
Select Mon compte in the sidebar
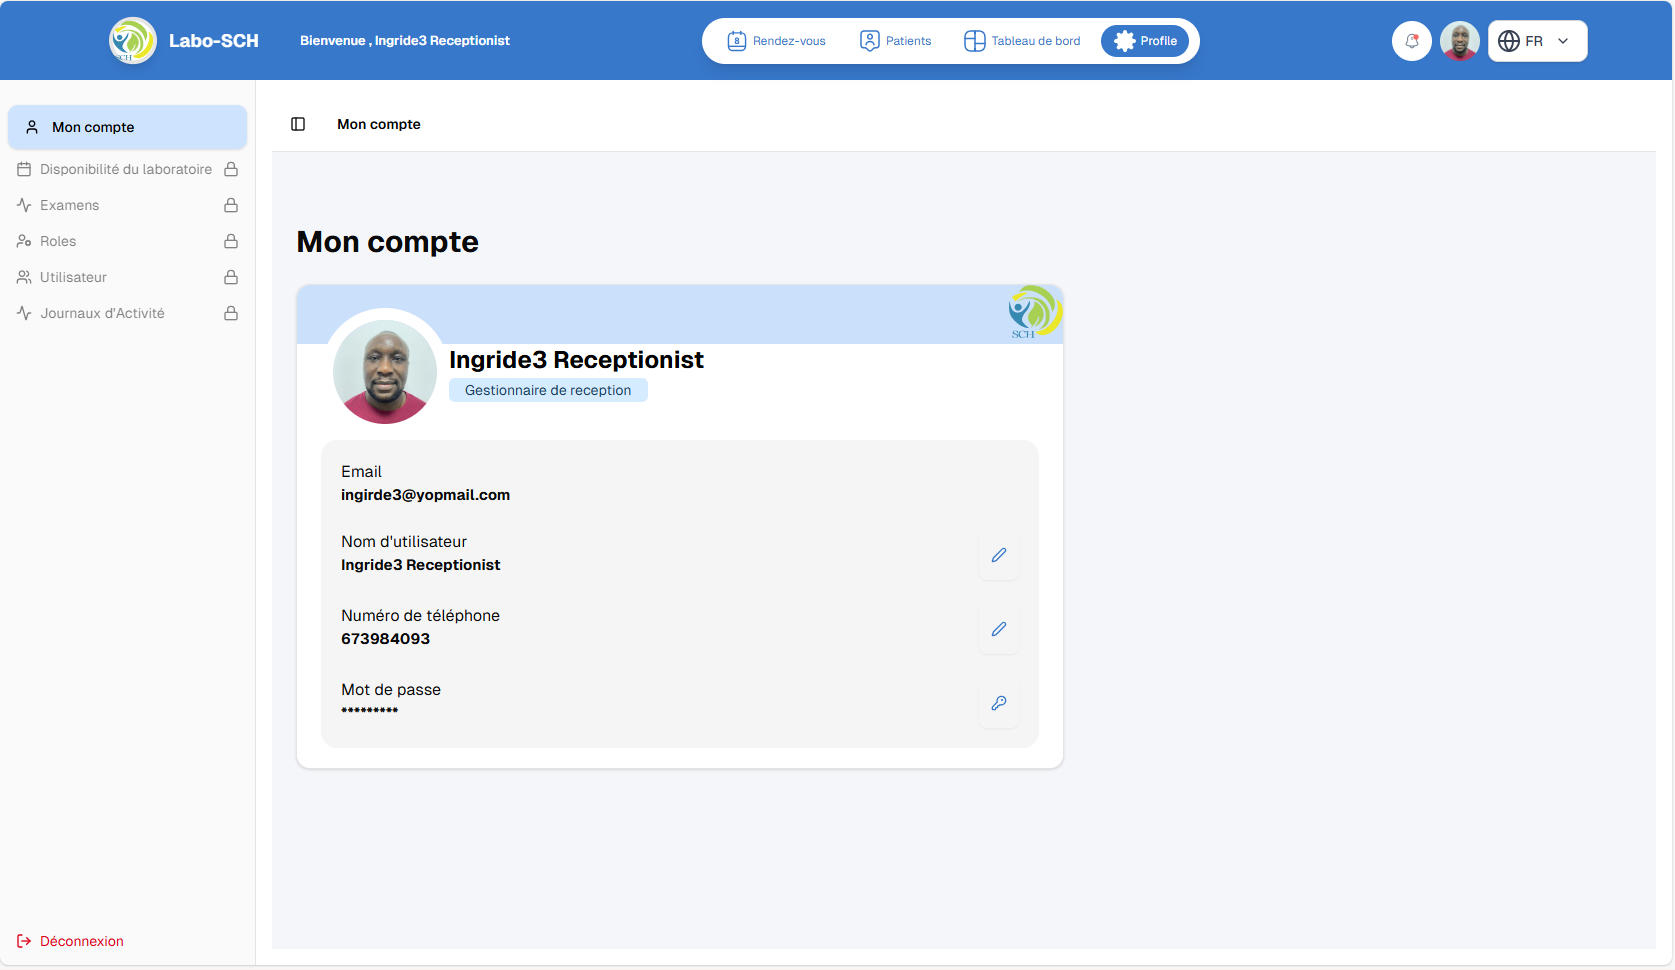click(x=127, y=127)
